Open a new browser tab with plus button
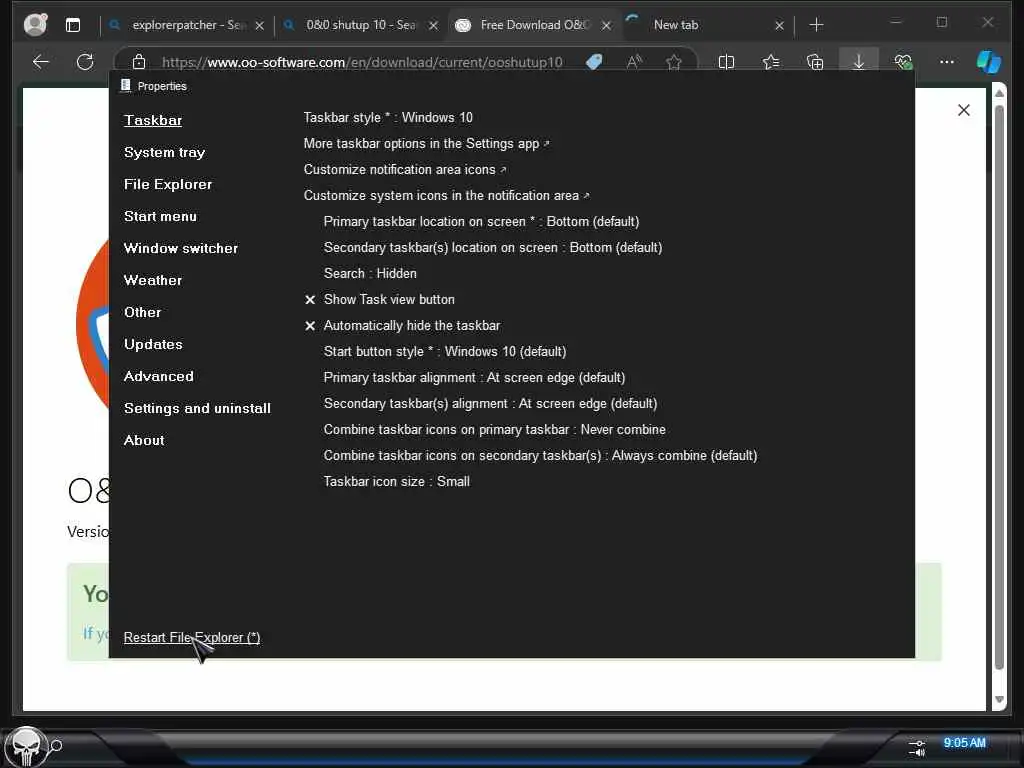1024x768 pixels. (x=816, y=25)
